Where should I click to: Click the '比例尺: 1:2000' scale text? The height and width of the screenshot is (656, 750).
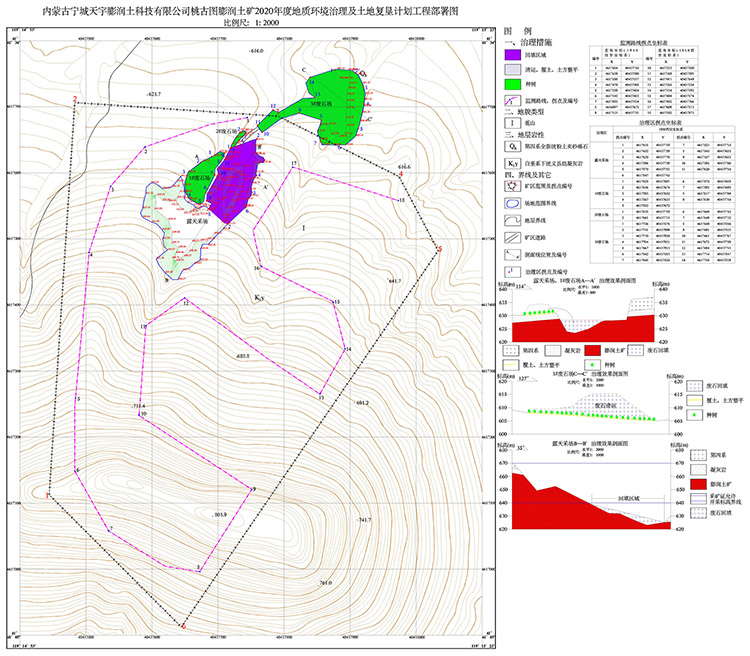point(251,22)
